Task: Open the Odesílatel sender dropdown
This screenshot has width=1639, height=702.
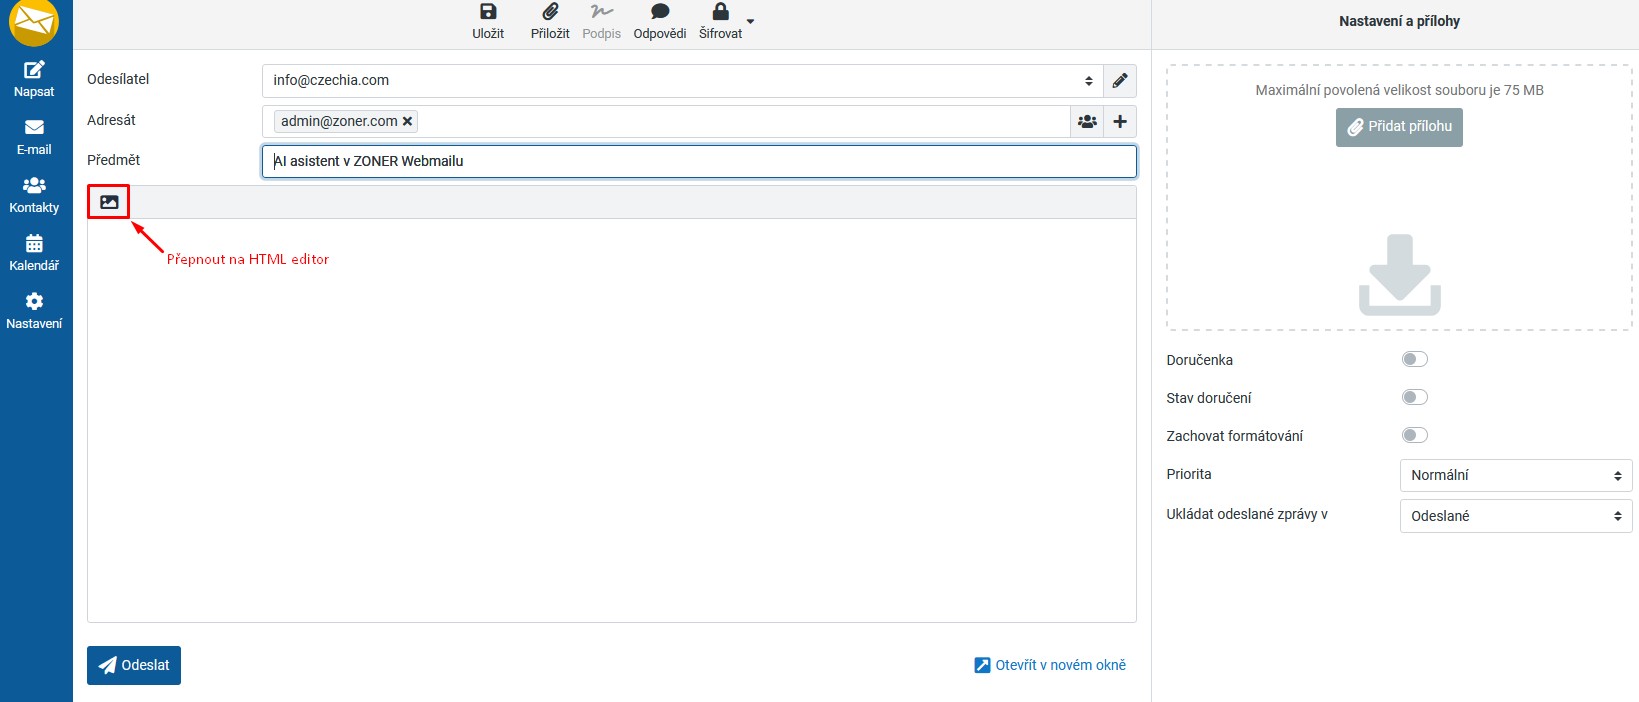Action: 682,81
